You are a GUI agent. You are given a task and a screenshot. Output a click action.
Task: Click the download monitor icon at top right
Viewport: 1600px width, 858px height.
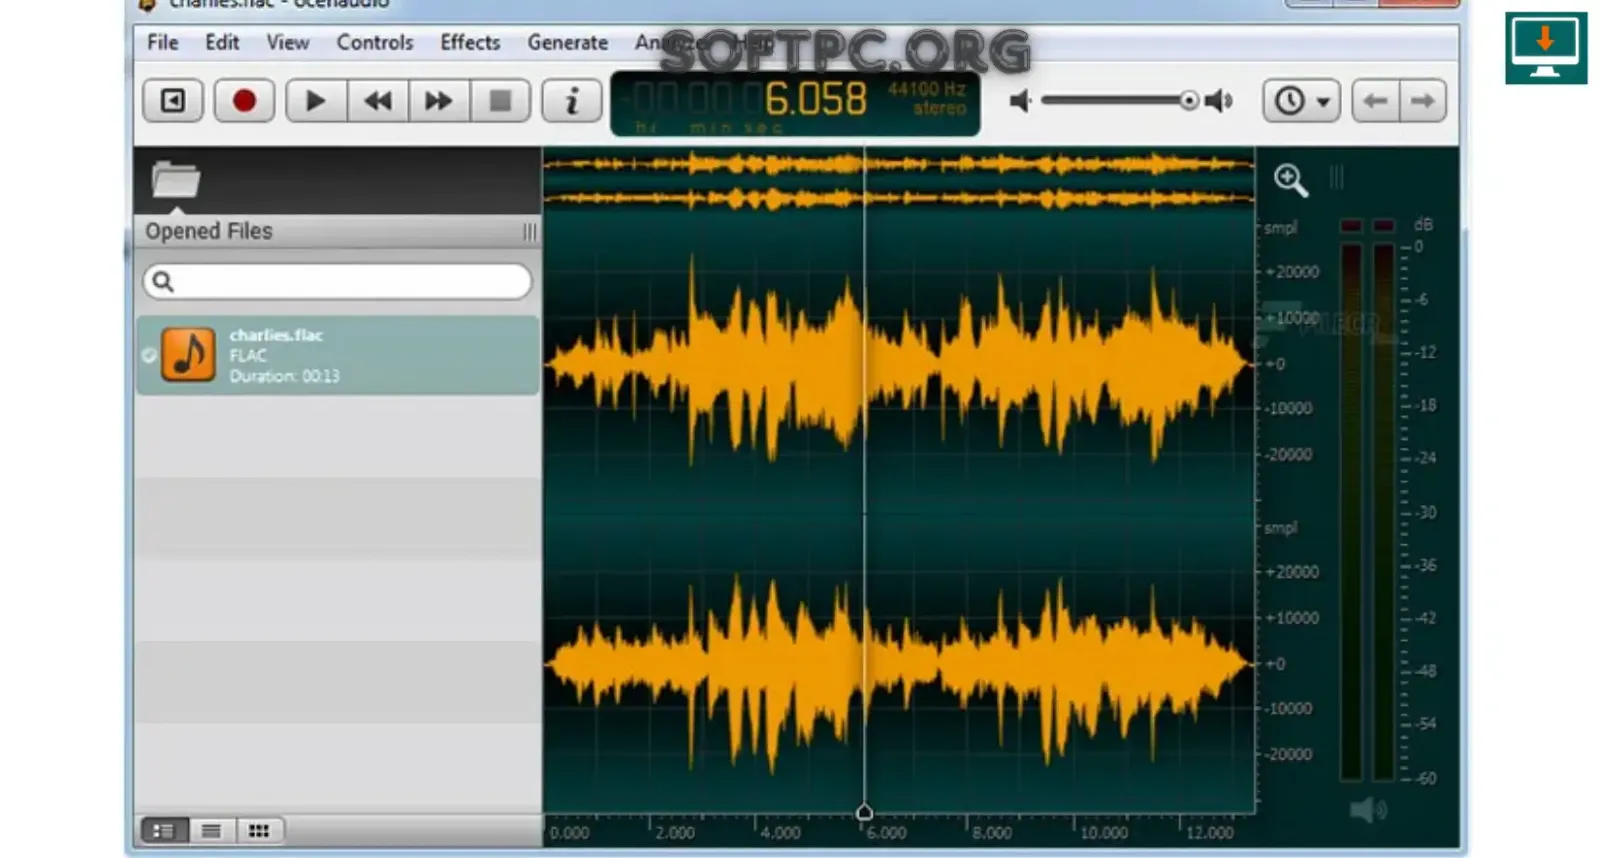(x=1545, y=48)
